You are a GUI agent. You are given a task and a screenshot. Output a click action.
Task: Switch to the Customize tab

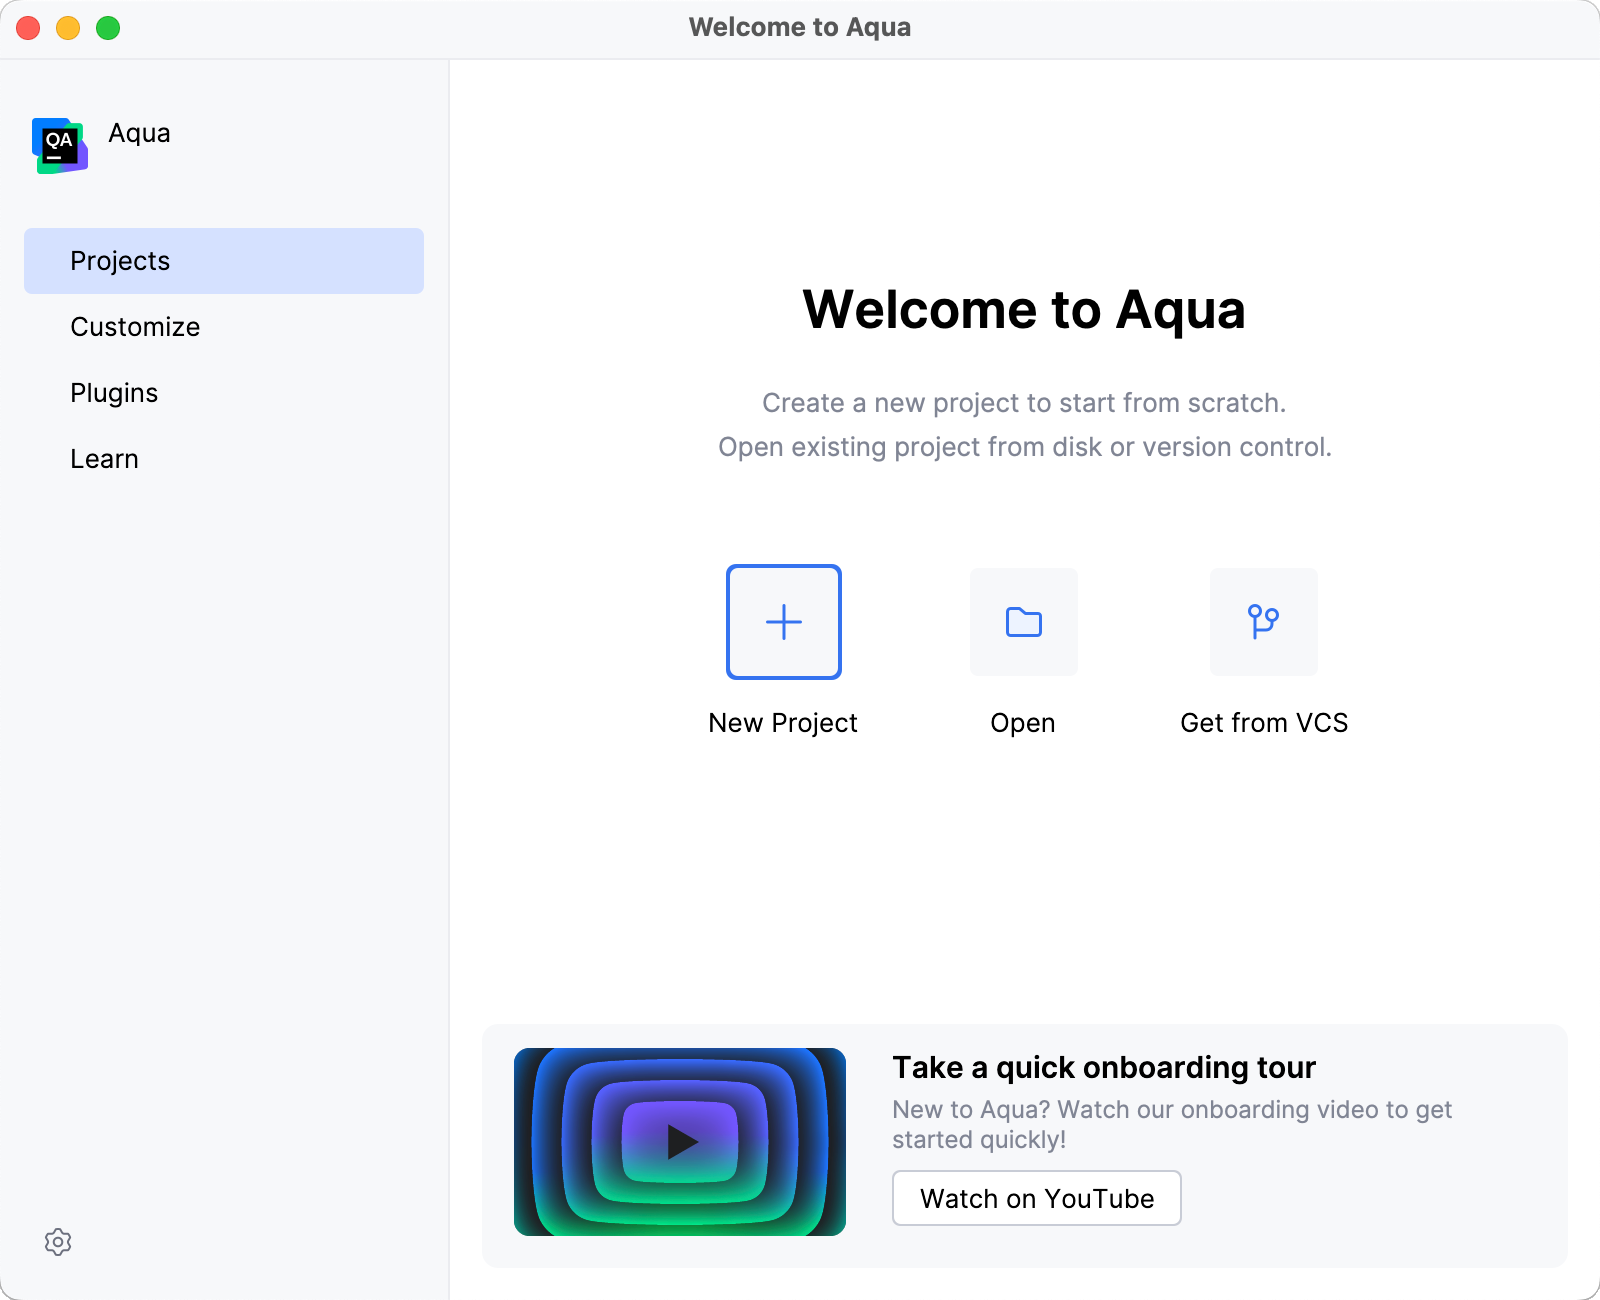point(224,327)
